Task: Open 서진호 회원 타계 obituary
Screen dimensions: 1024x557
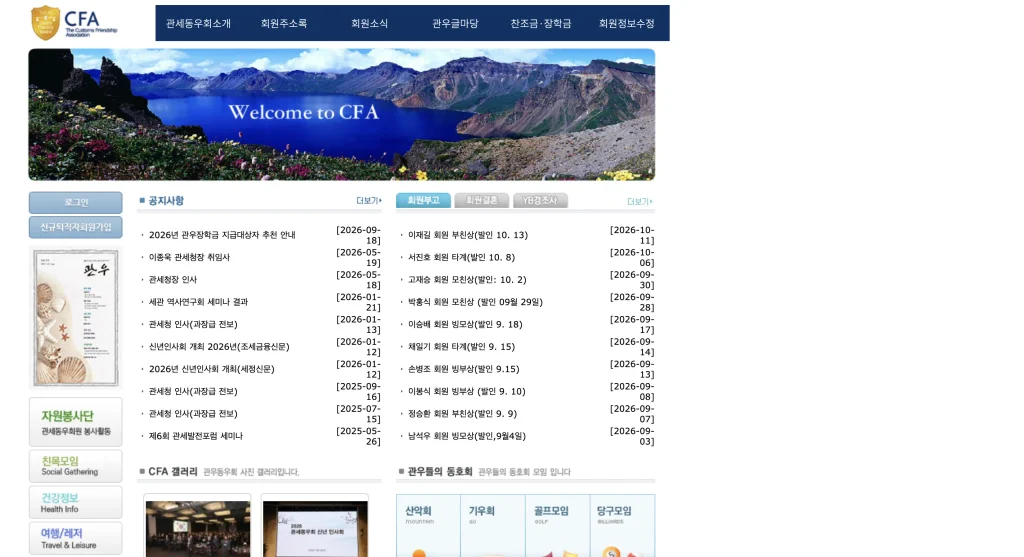Action: tap(461, 257)
